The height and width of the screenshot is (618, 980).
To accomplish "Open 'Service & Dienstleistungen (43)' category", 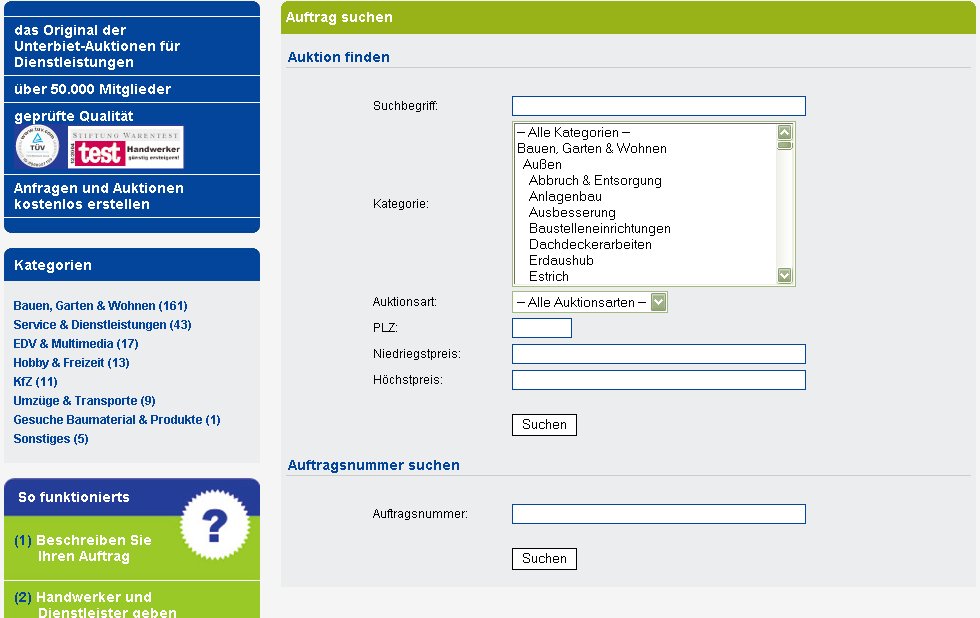I will tap(102, 325).
